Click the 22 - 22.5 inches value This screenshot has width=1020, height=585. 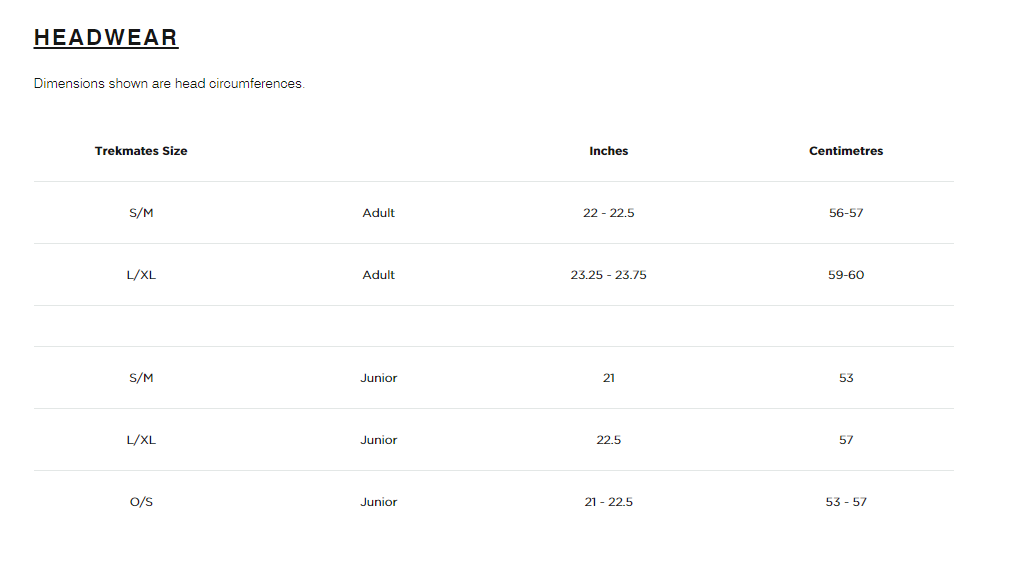click(608, 213)
